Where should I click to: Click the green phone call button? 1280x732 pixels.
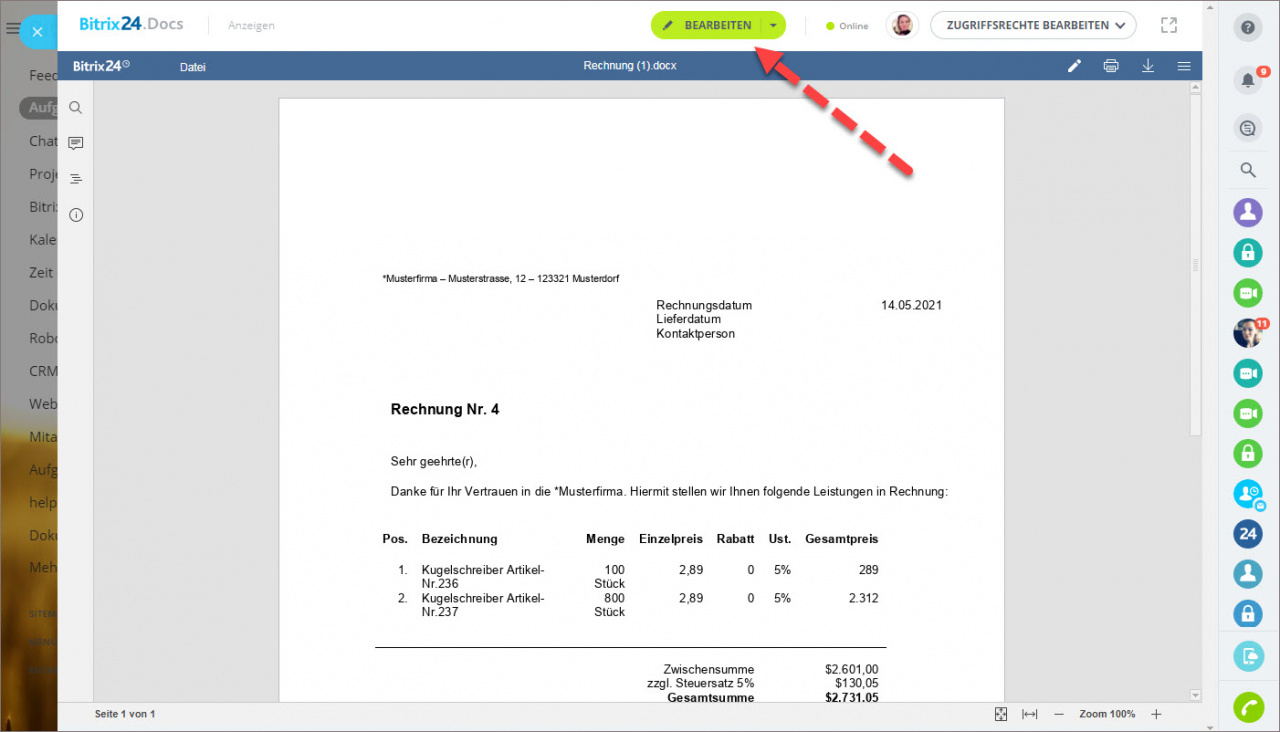click(x=1247, y=707)
